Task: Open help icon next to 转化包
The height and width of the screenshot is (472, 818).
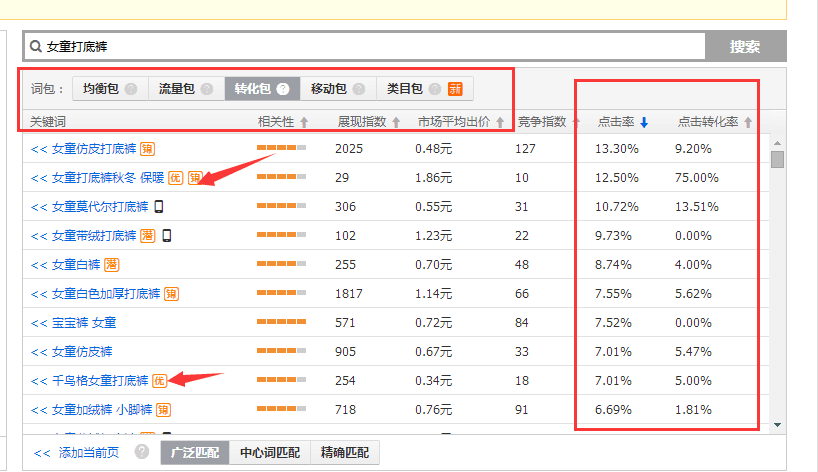Action: click(x=283, y=89)
